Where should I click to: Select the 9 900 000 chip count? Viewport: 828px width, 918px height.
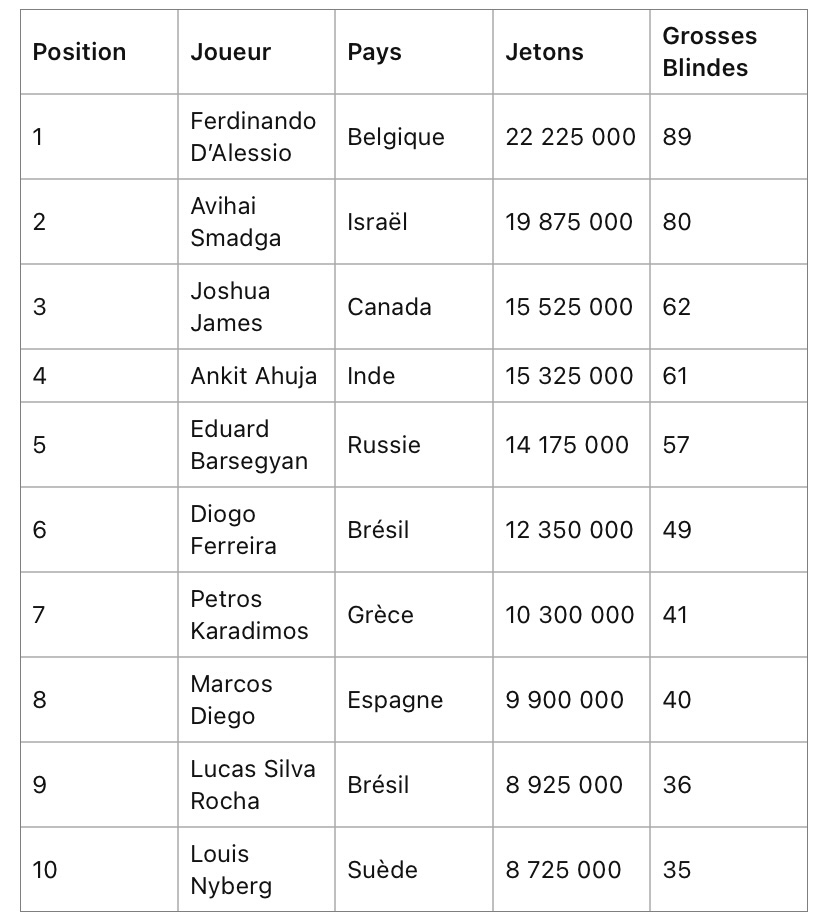564,700
